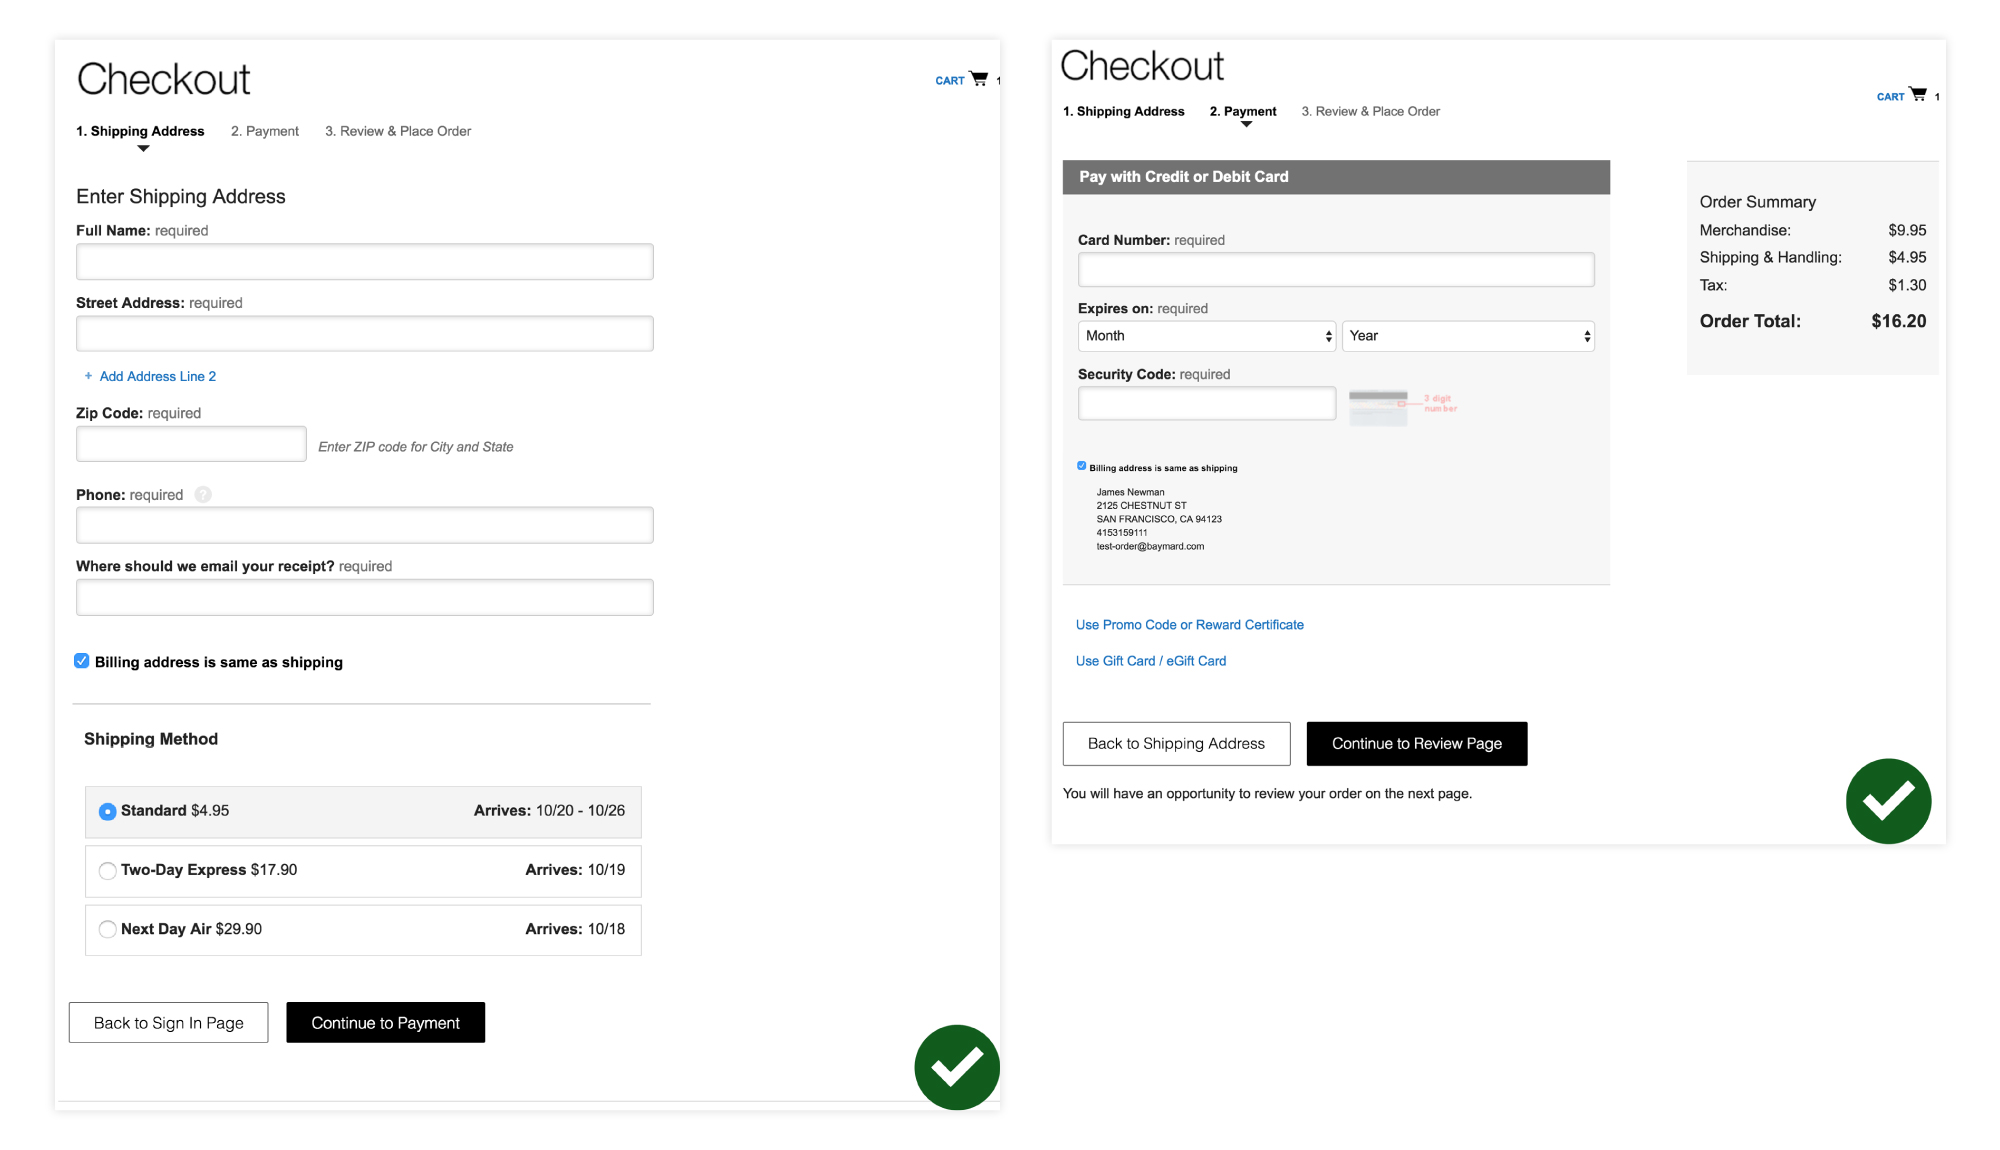The image size is (2000, 1150).
Task: Select the Standard $4.95 shipping radio button
Action: coord(108,811)
